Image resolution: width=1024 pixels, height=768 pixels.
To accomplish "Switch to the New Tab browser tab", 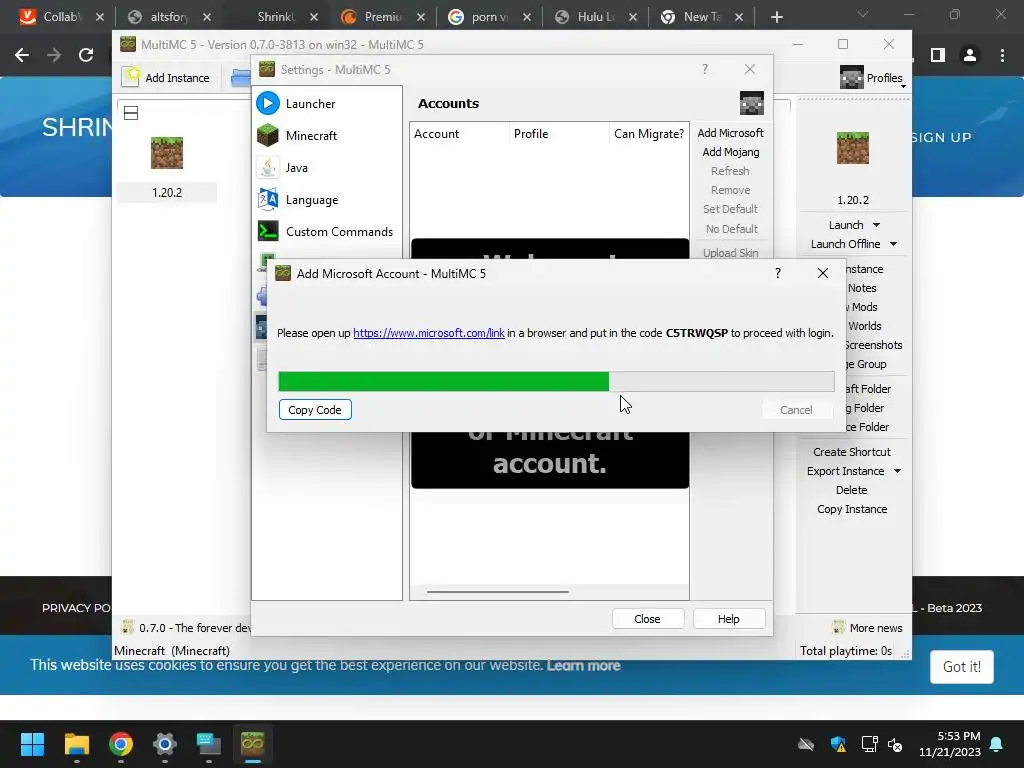I will pyautogui.click(x=701, y=17).
